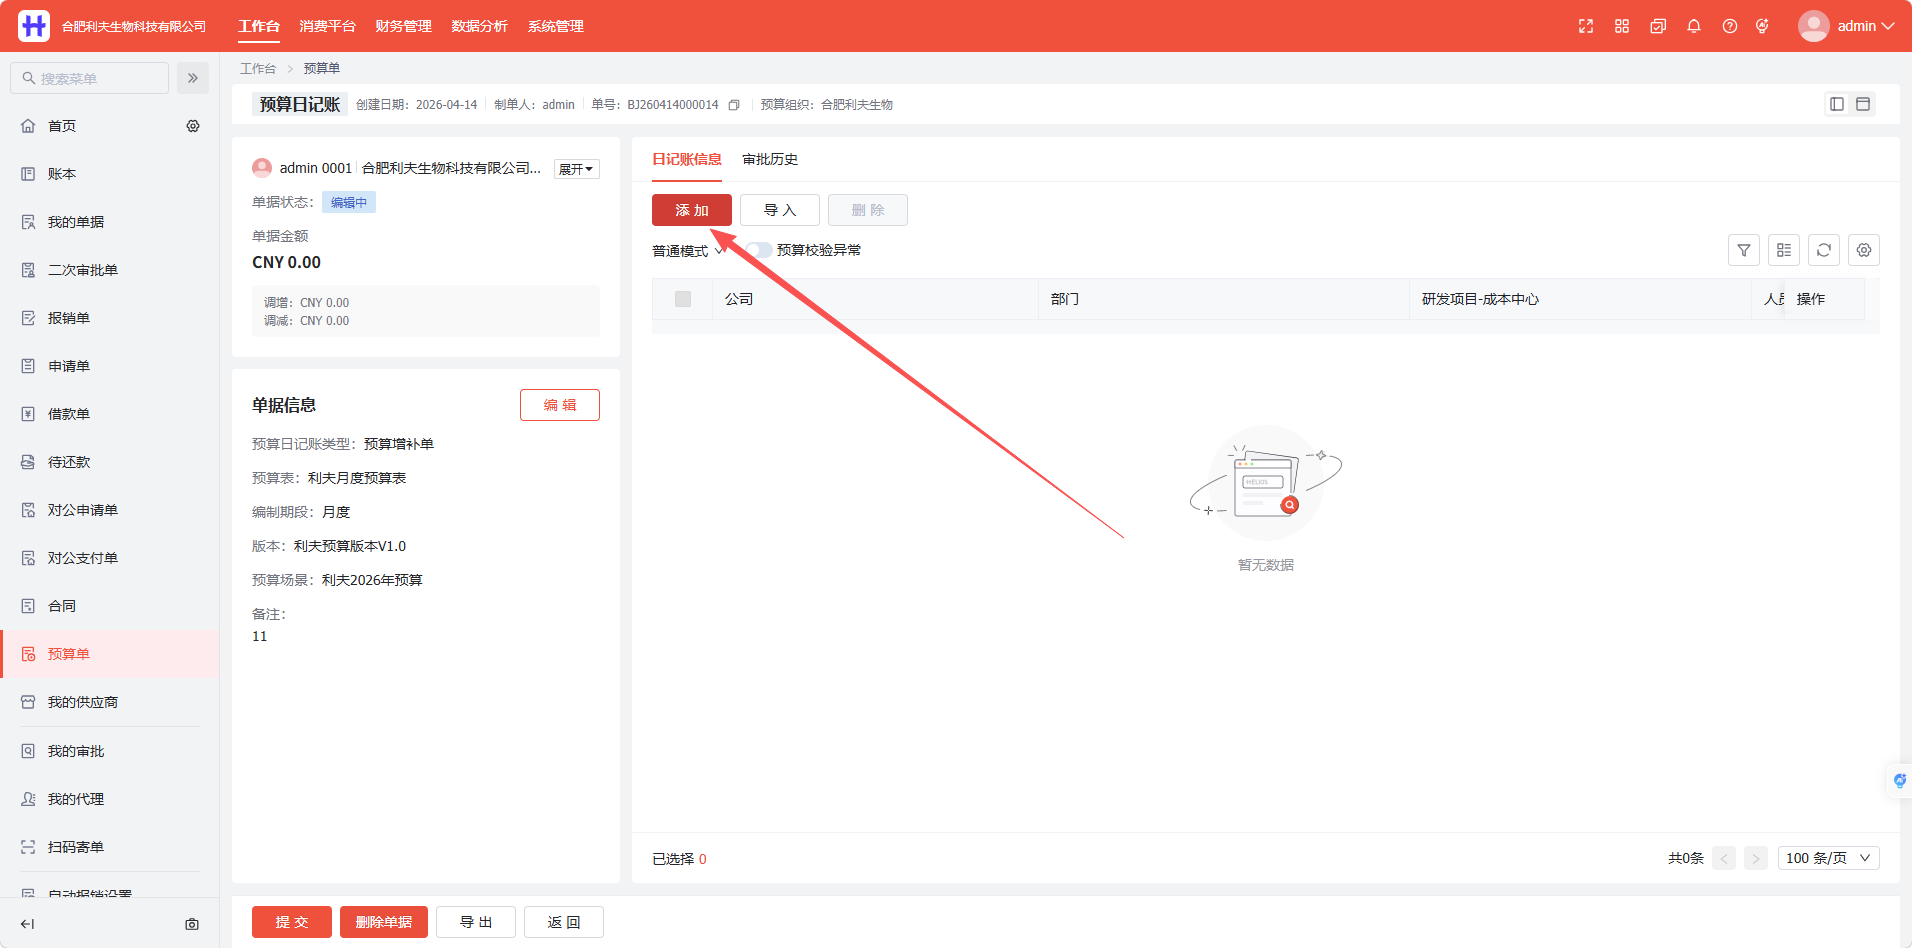Copy the document number BJ260414000014

coord(734,105)
